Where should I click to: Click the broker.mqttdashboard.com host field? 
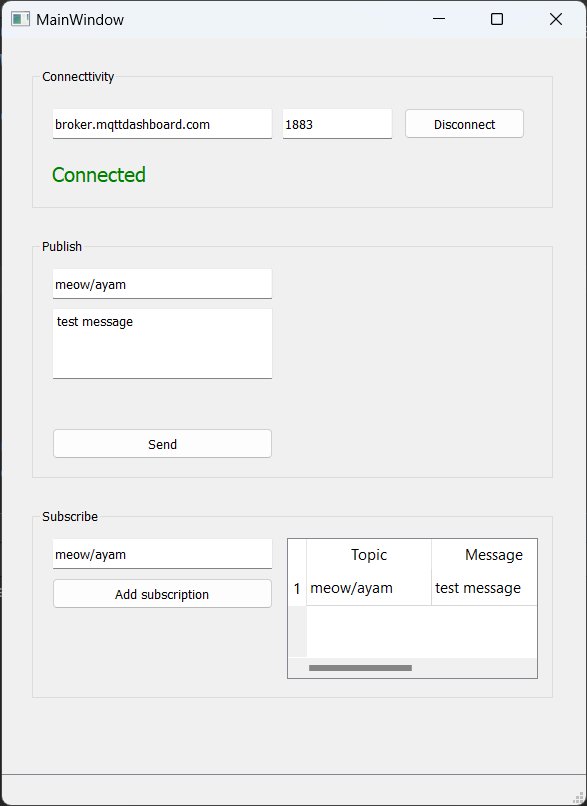coord(162,124)
